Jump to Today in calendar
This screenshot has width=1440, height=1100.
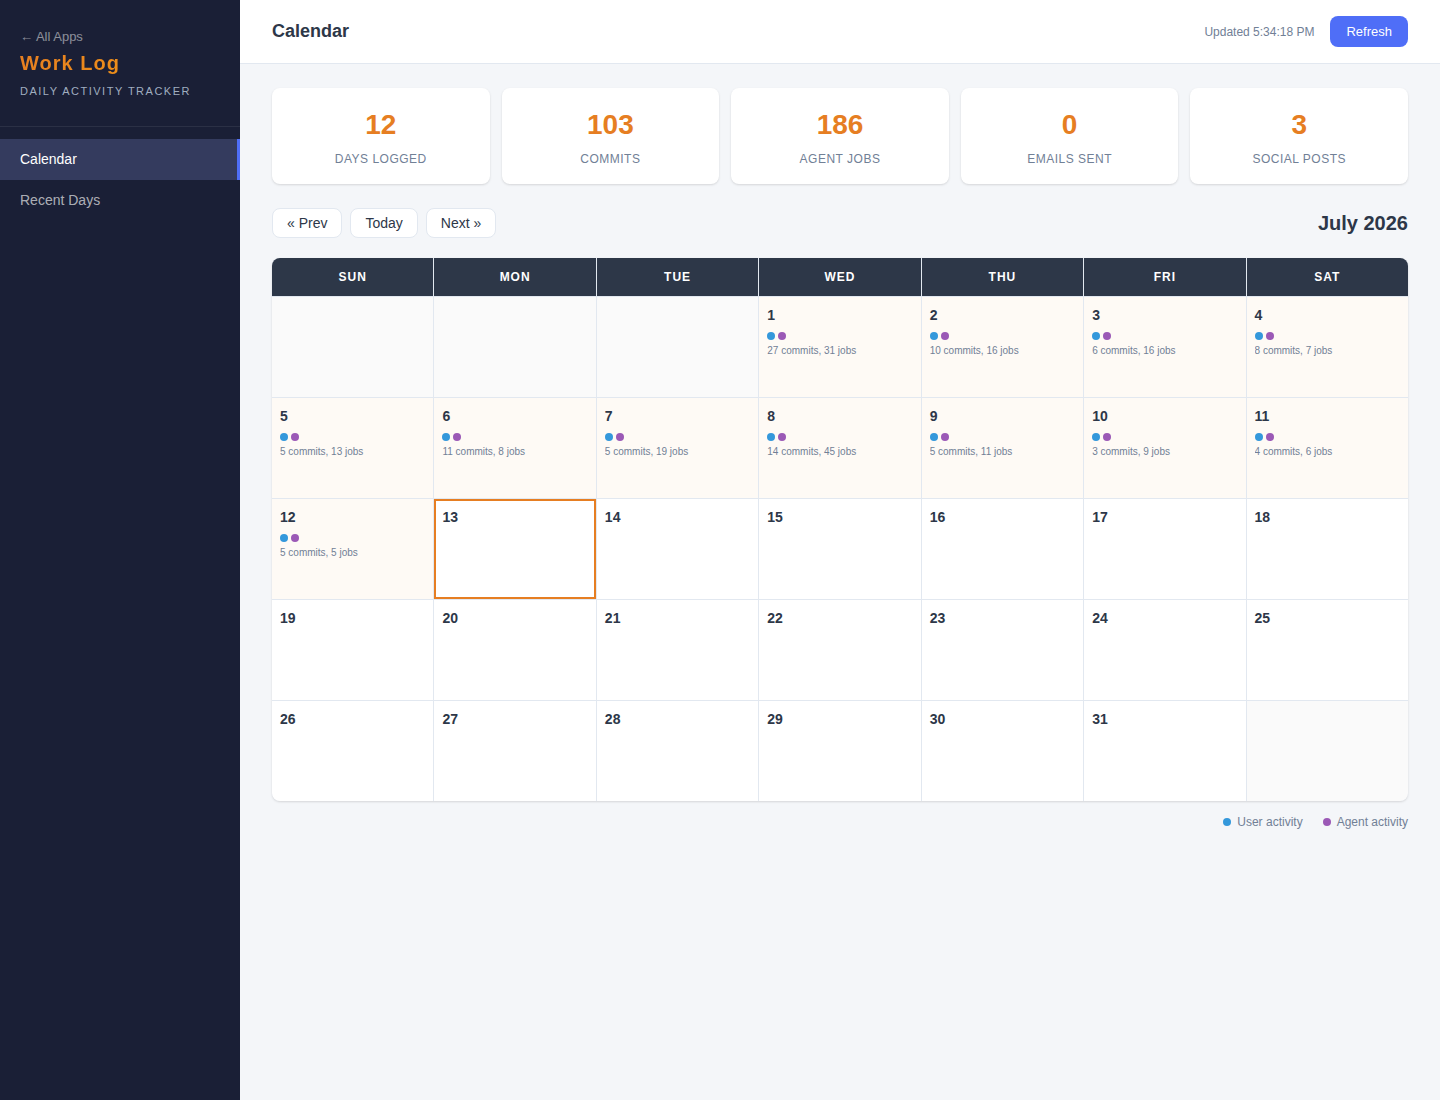[384, 223]
